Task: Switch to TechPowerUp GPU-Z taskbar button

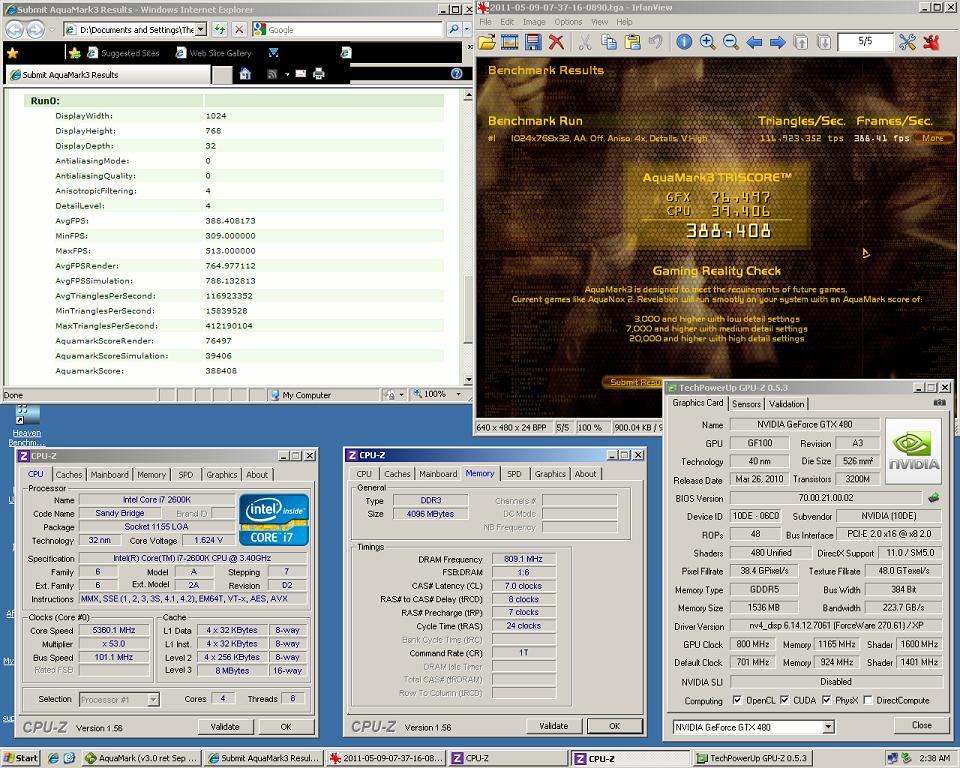Action: click(752, 758)
